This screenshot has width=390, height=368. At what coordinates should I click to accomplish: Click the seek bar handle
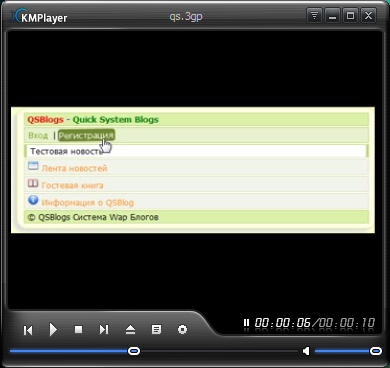[x=134, y=351]
